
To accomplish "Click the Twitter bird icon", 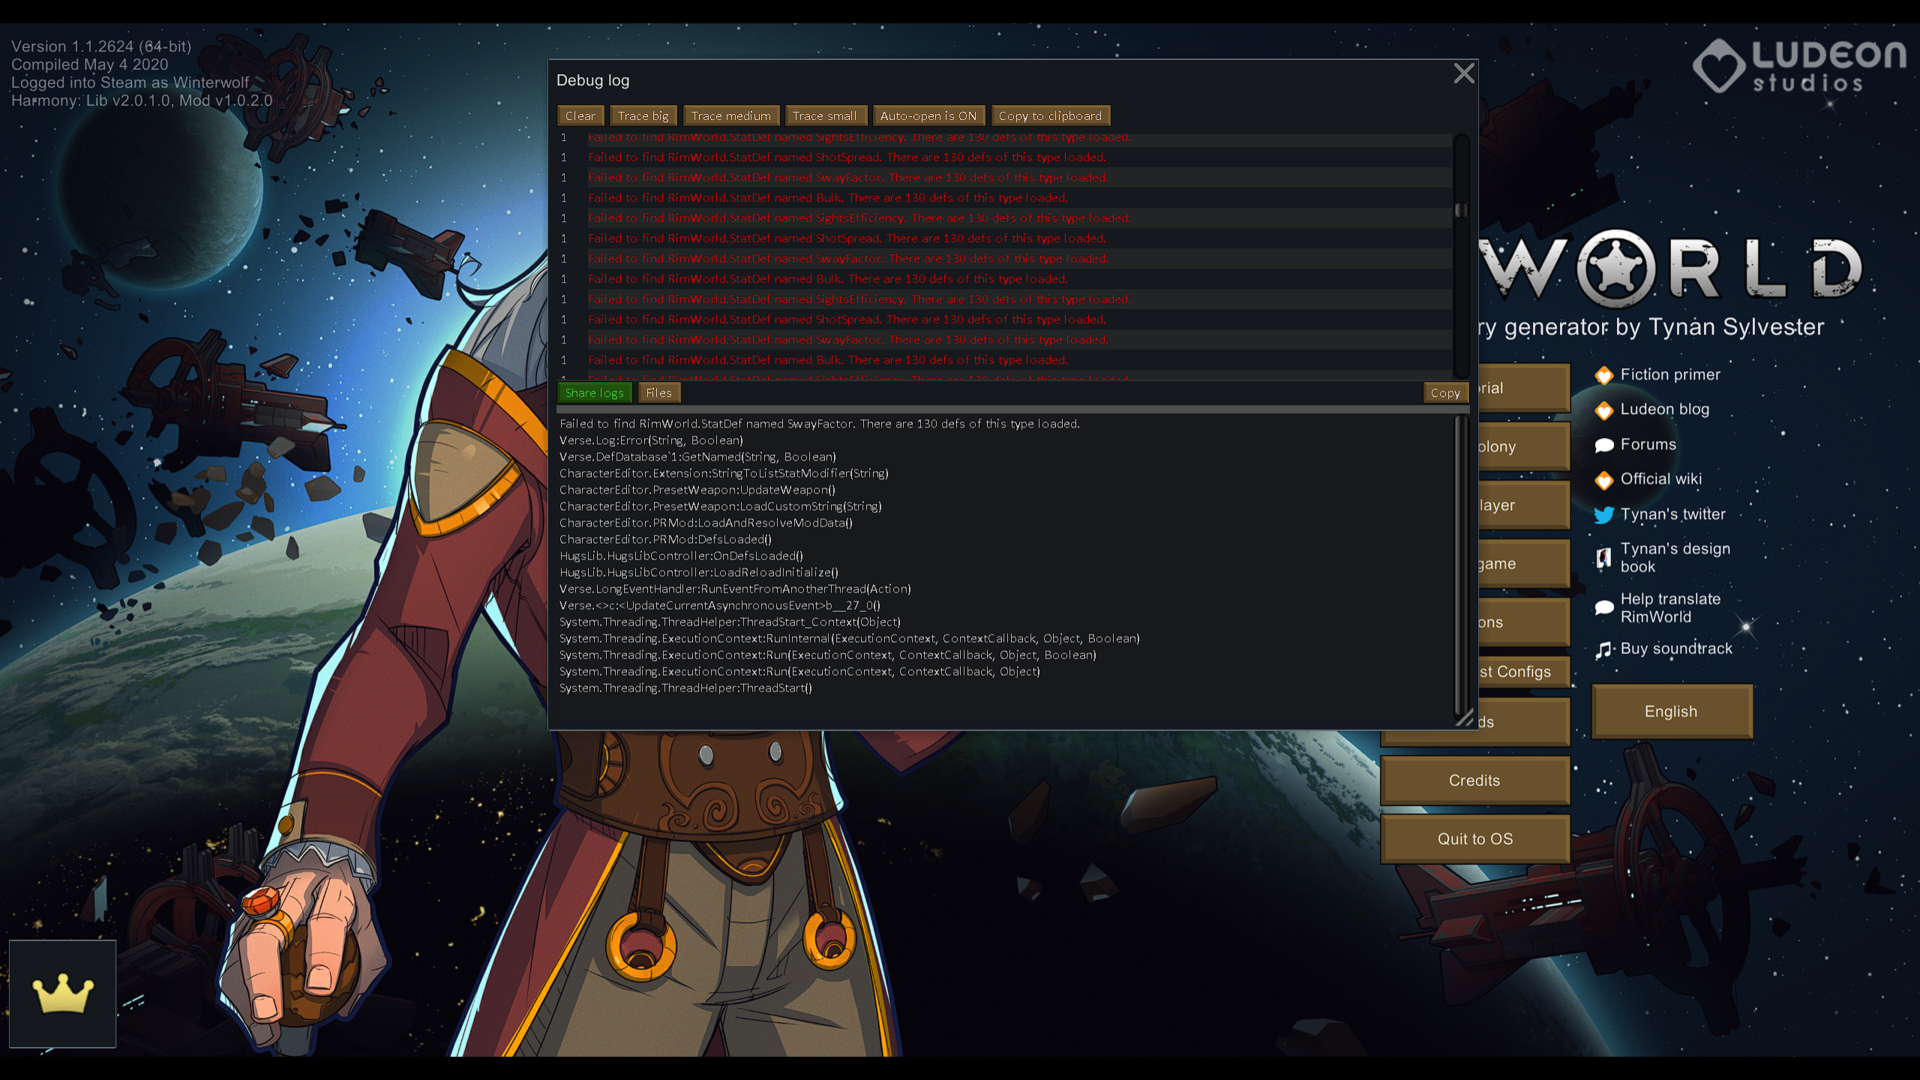I will 1604,515.
